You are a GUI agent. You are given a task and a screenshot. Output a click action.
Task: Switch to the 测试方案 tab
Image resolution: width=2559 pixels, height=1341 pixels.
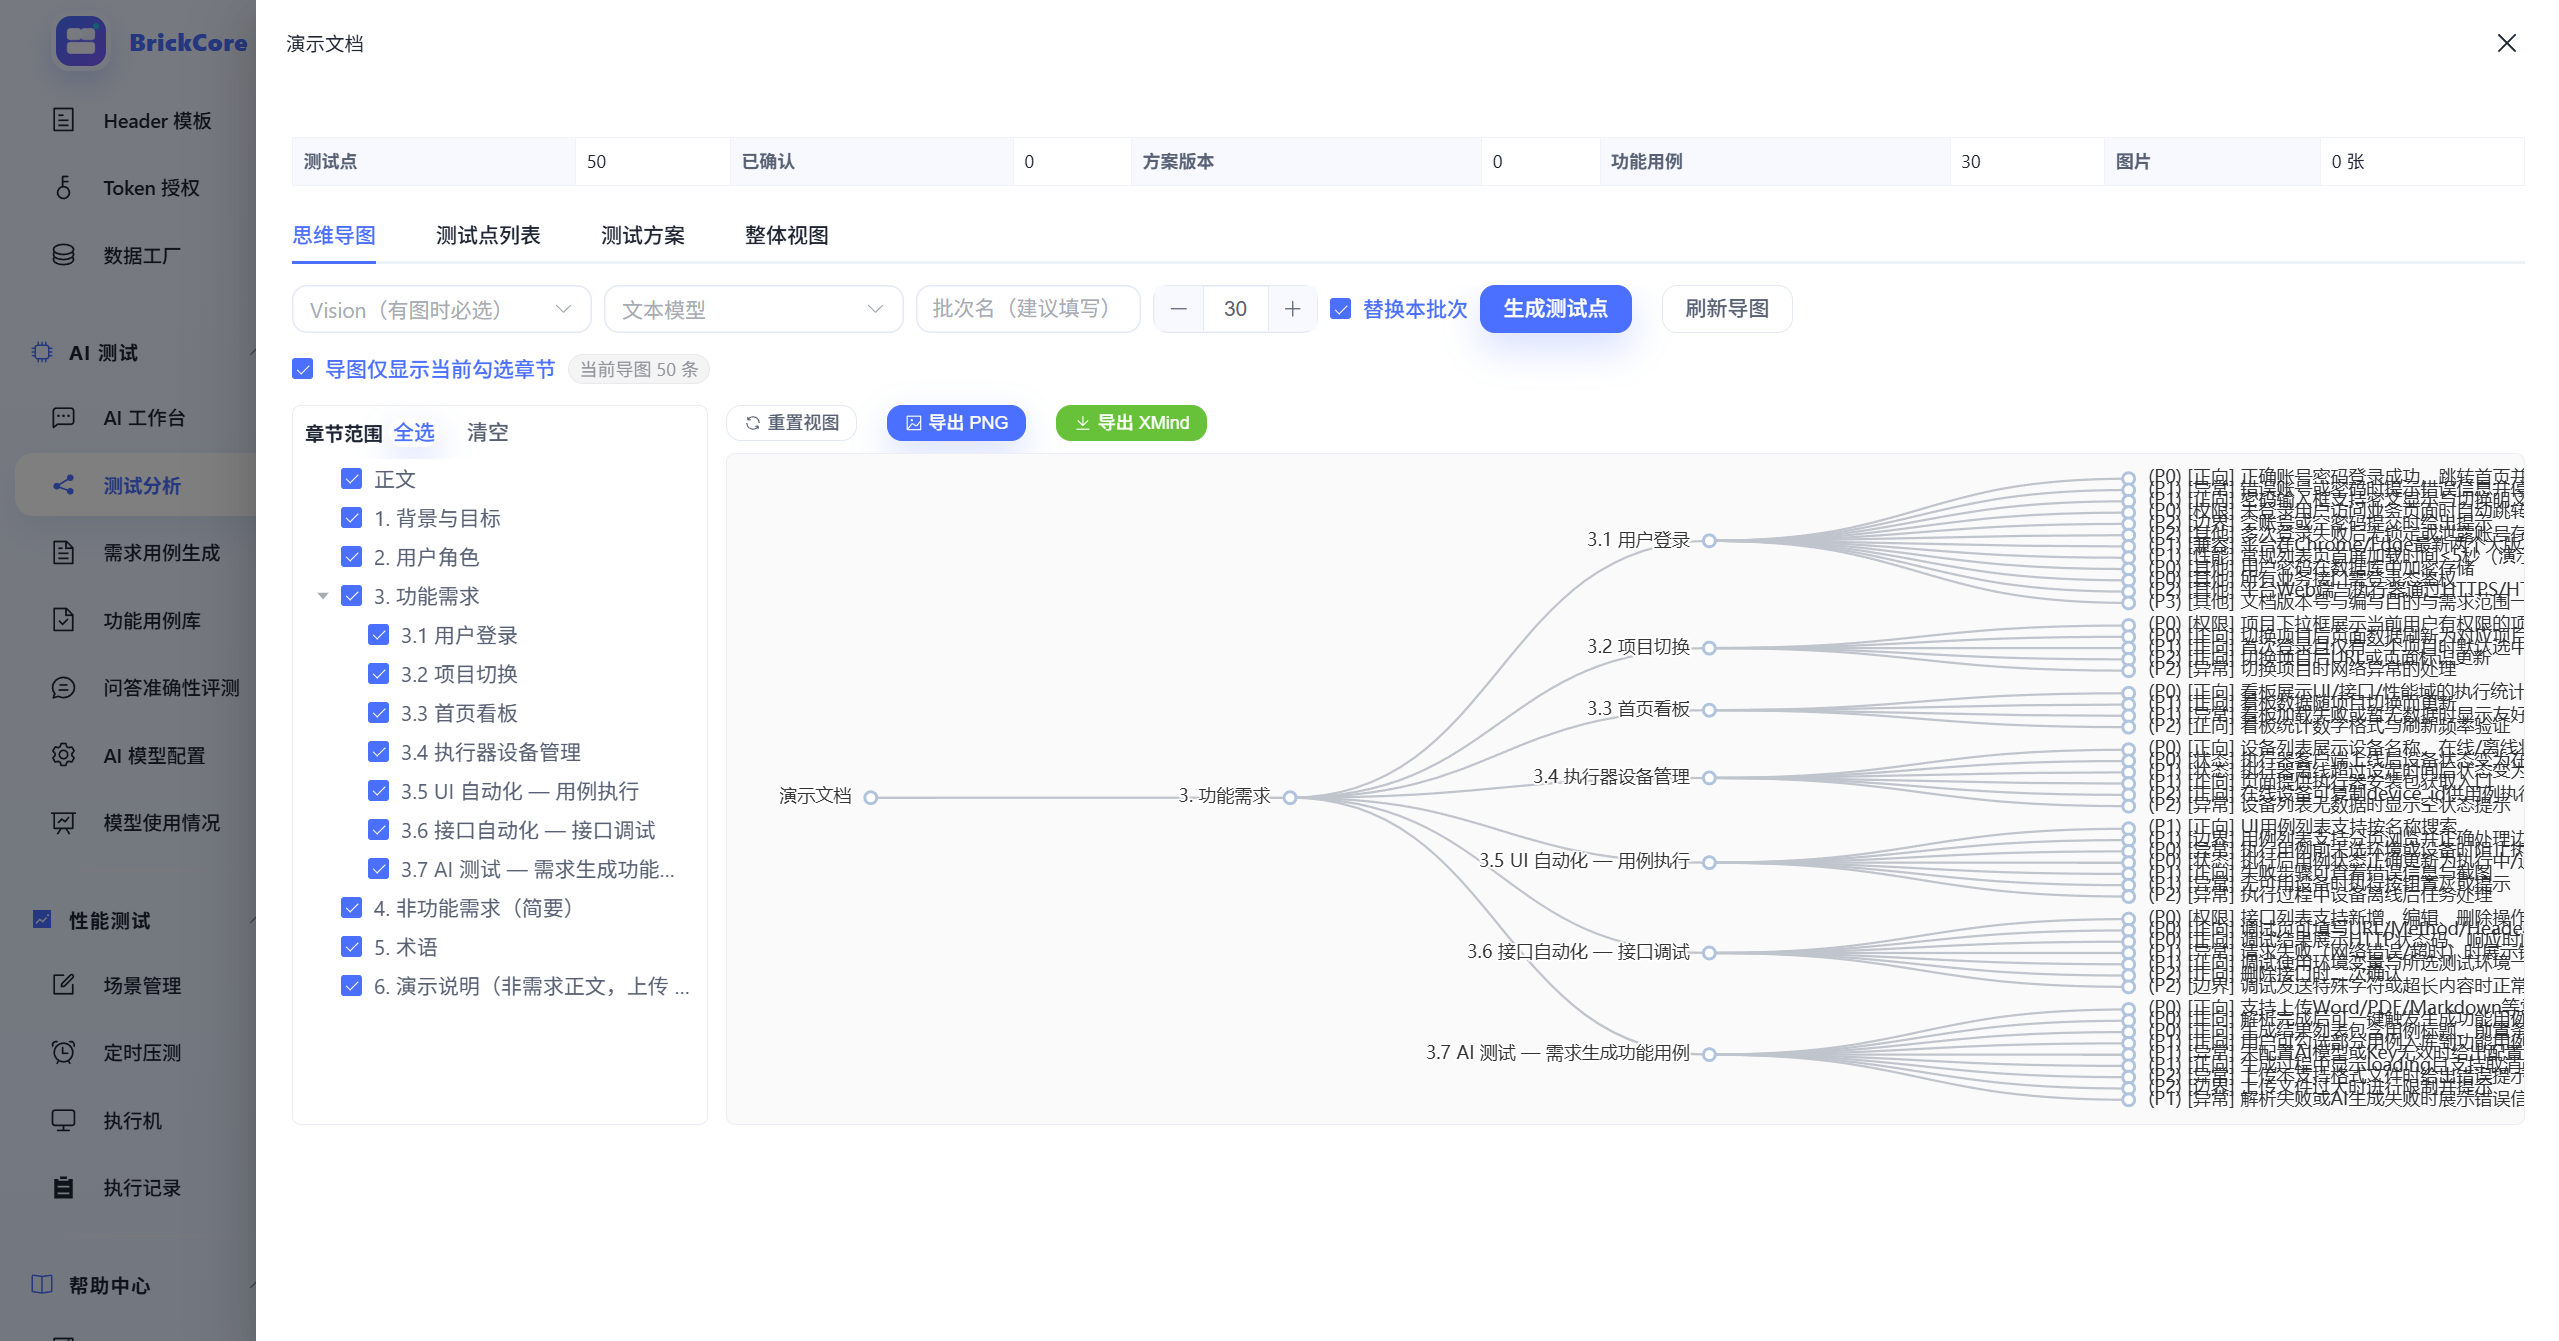(643, 235)
